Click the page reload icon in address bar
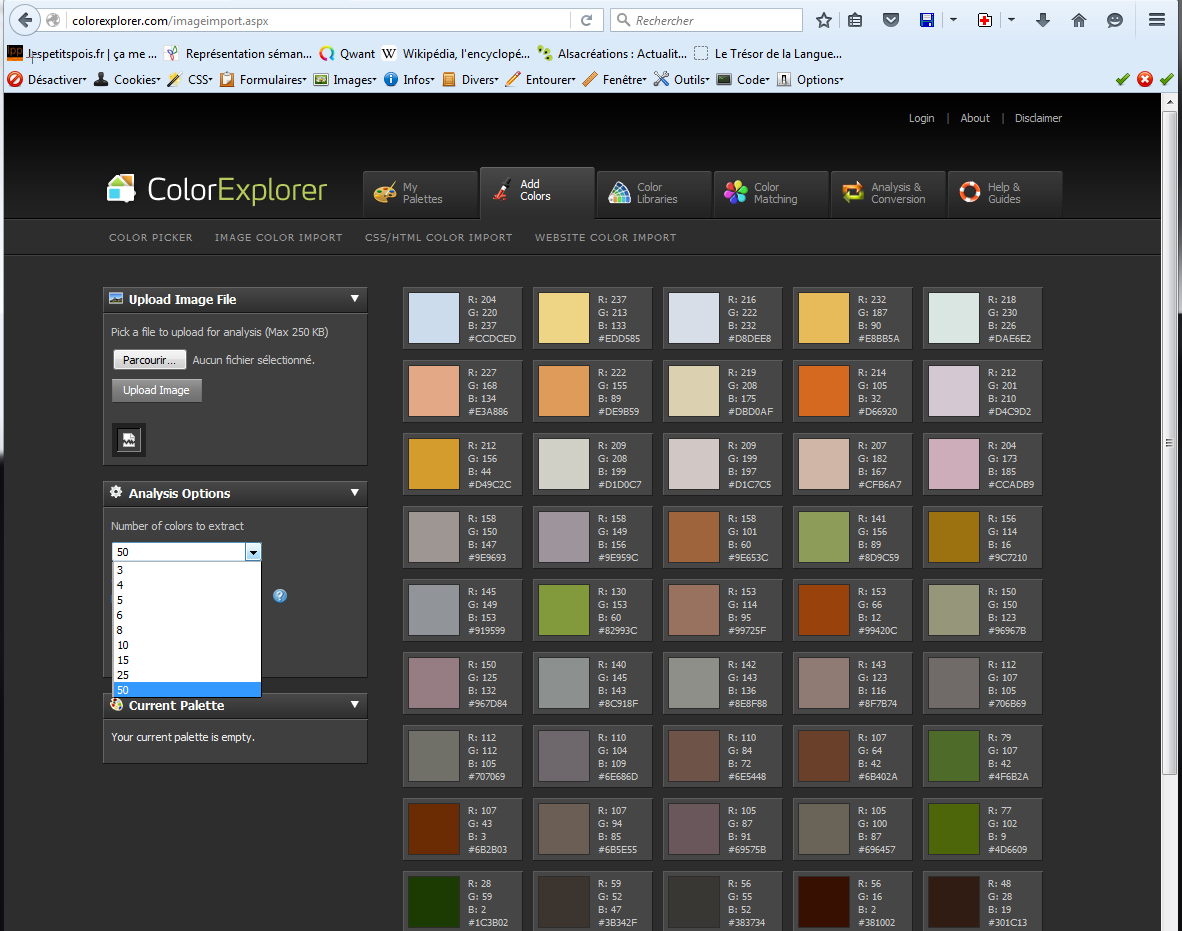The image size is (1182, 931). tap(586, 20)
